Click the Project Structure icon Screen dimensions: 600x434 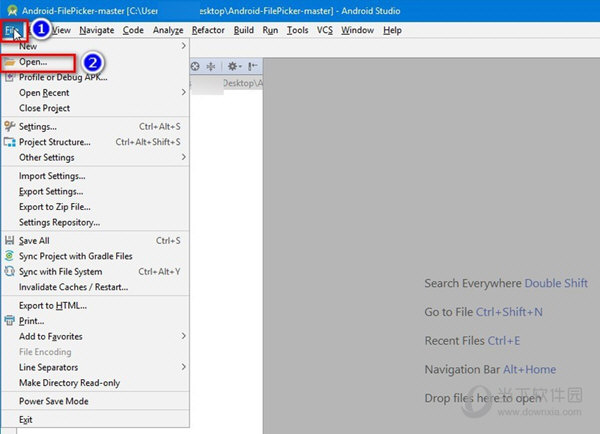10,142
